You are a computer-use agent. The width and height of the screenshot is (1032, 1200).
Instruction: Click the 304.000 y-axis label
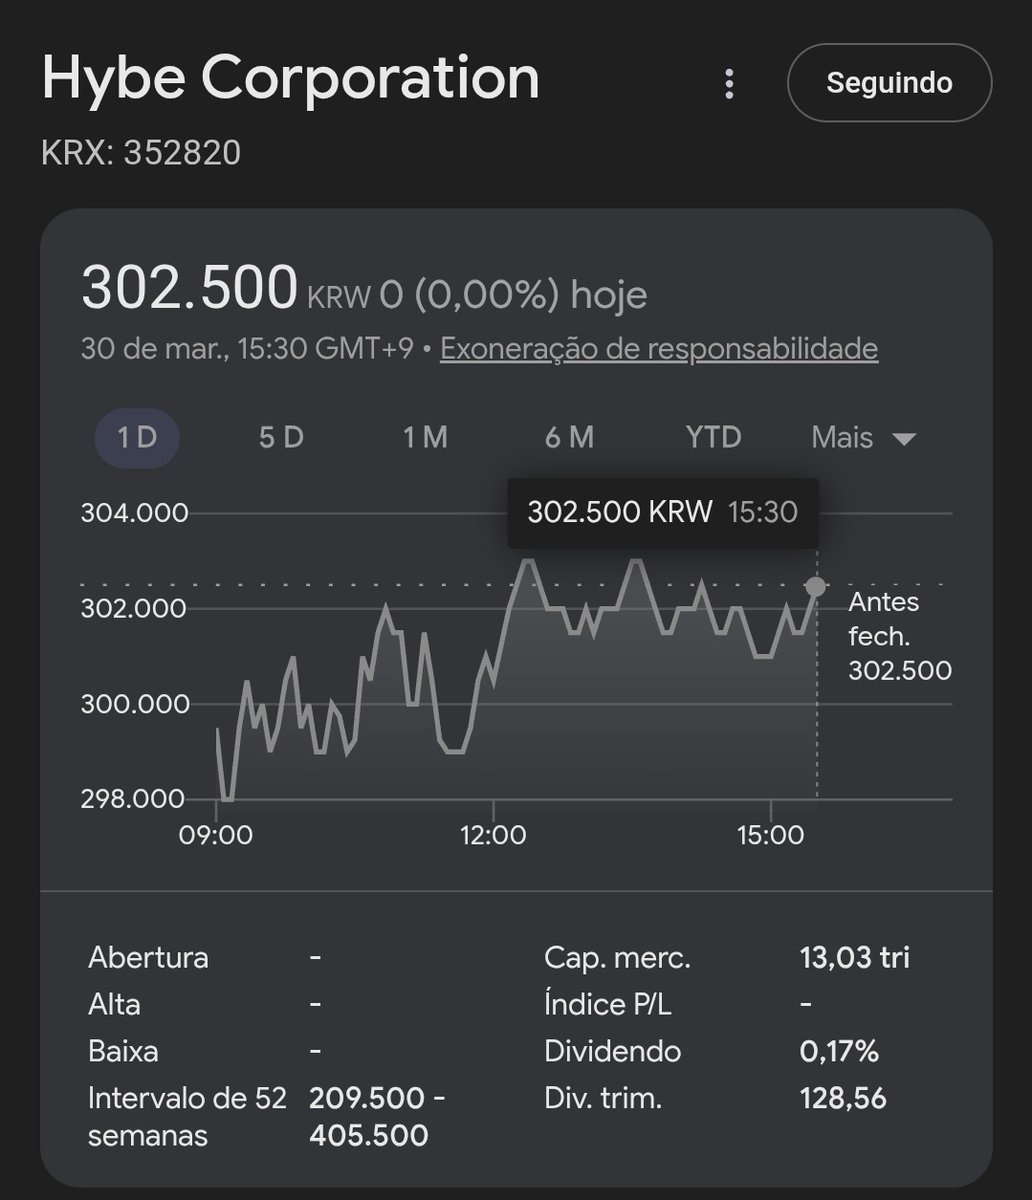pyautogui.click(x=134, y=513)
